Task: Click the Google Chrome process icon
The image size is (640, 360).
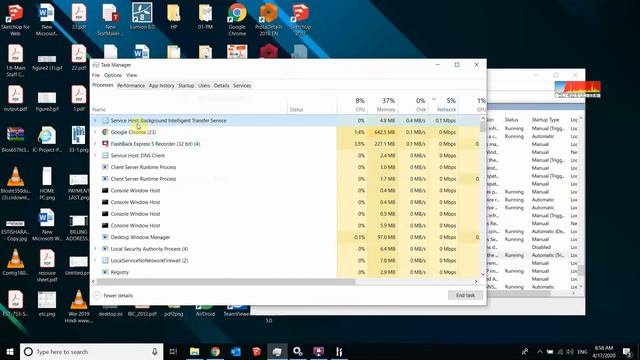Action: coord(105,132)
